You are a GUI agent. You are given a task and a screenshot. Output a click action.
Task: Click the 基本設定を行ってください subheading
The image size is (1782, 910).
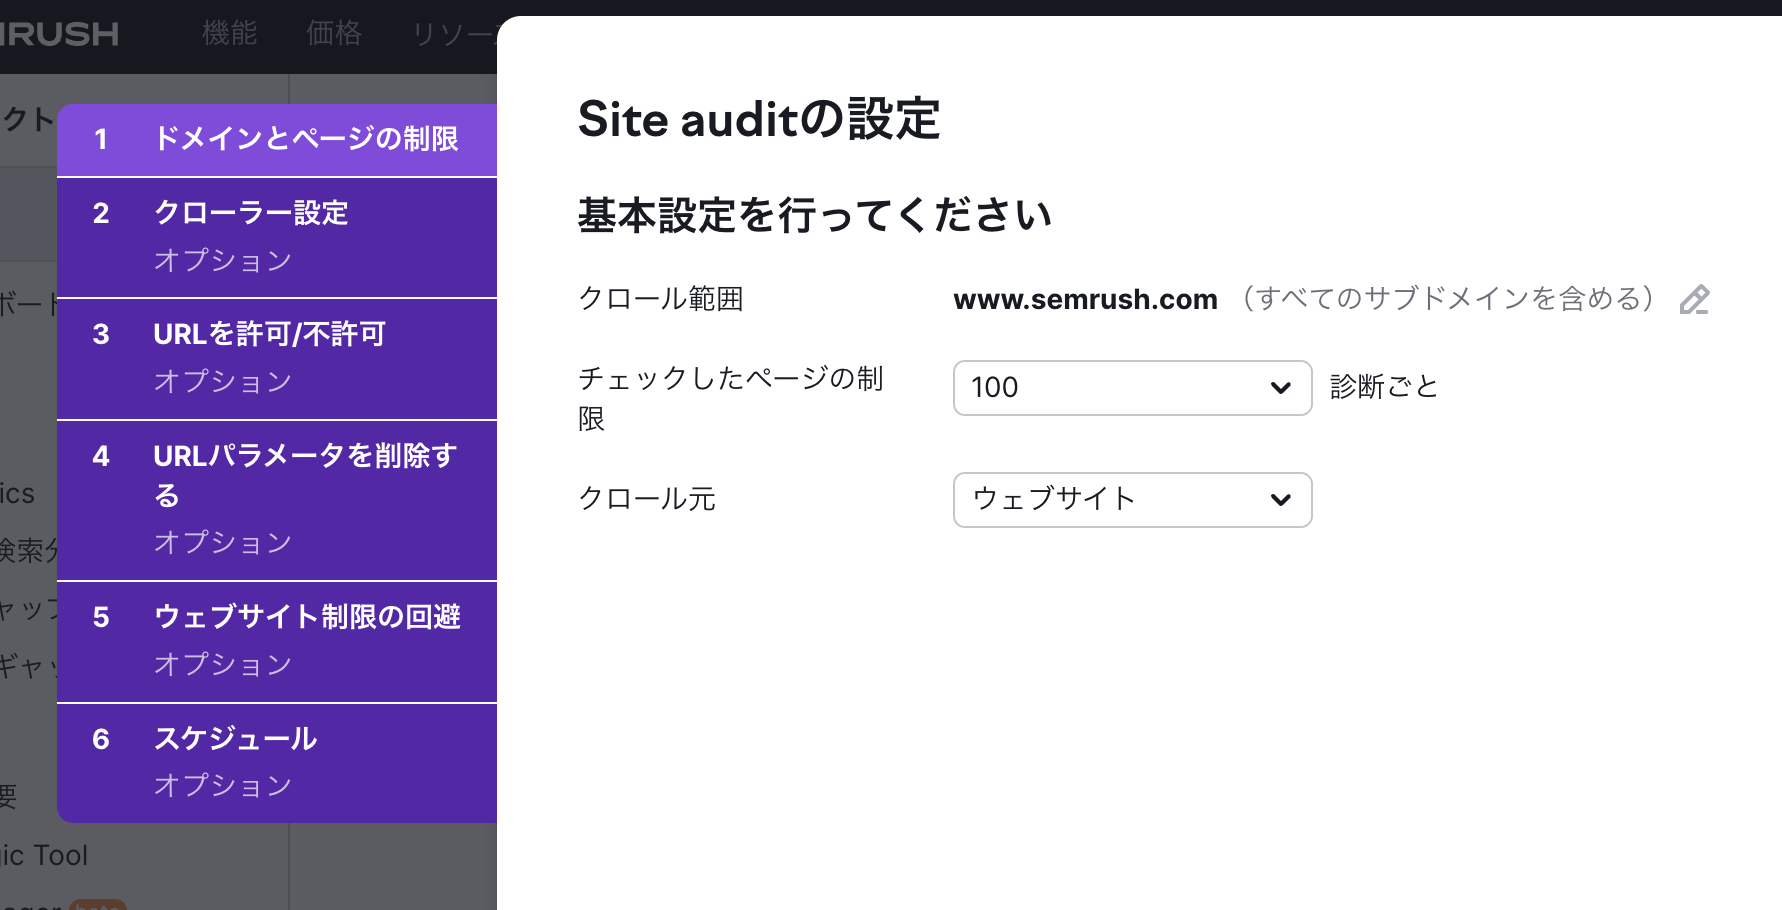click(x=815, y=215)
